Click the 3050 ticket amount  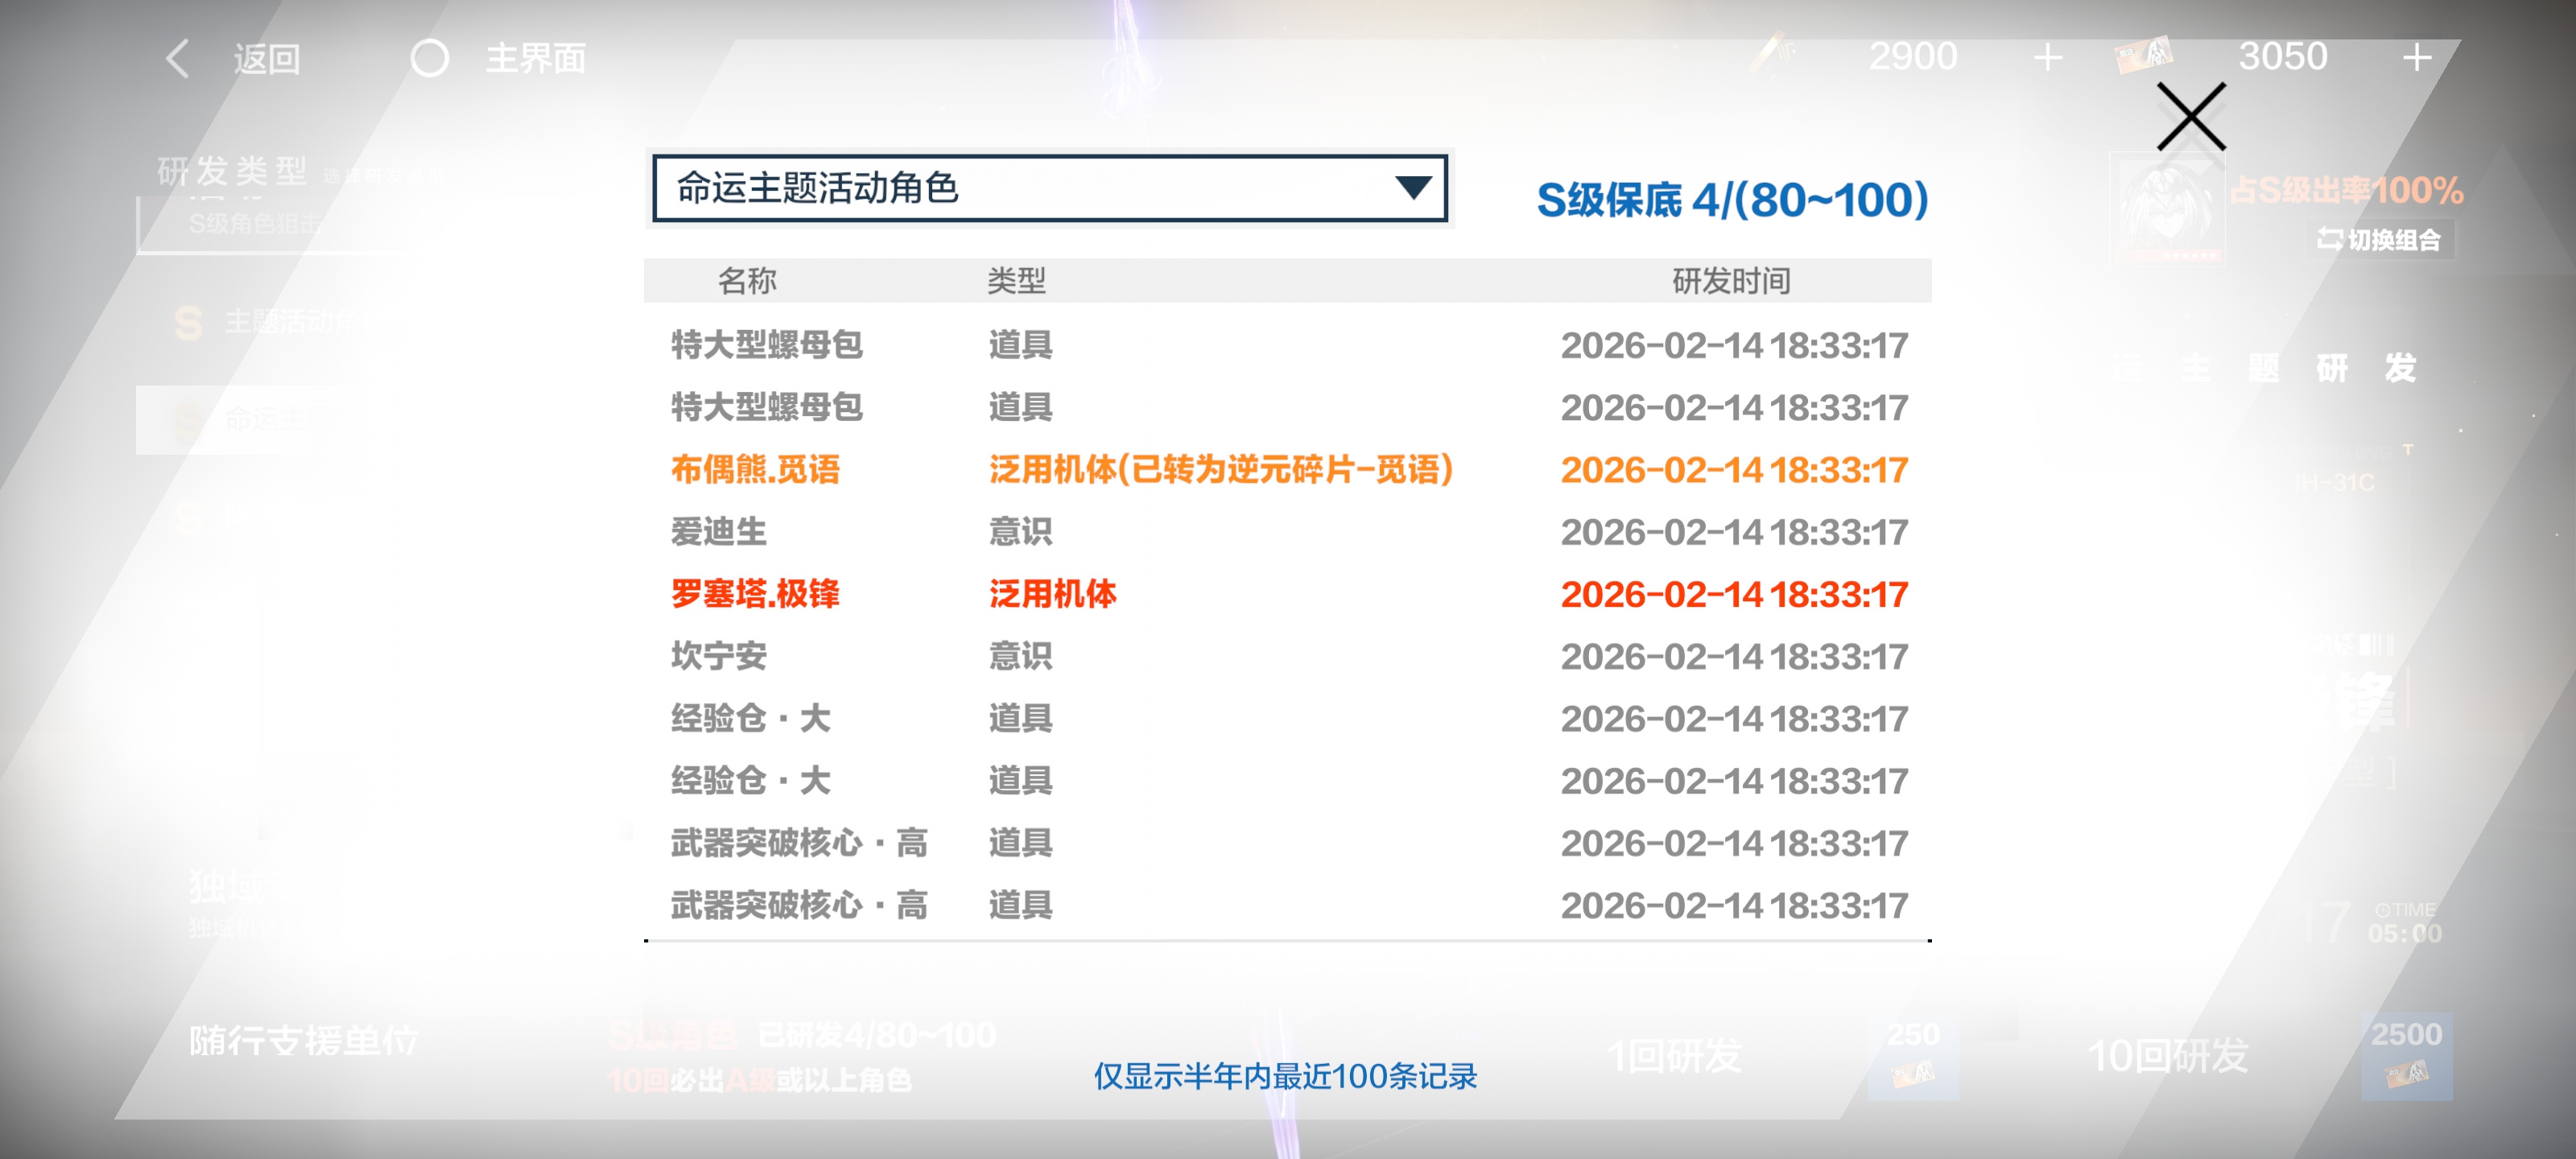click(2282, 56)
